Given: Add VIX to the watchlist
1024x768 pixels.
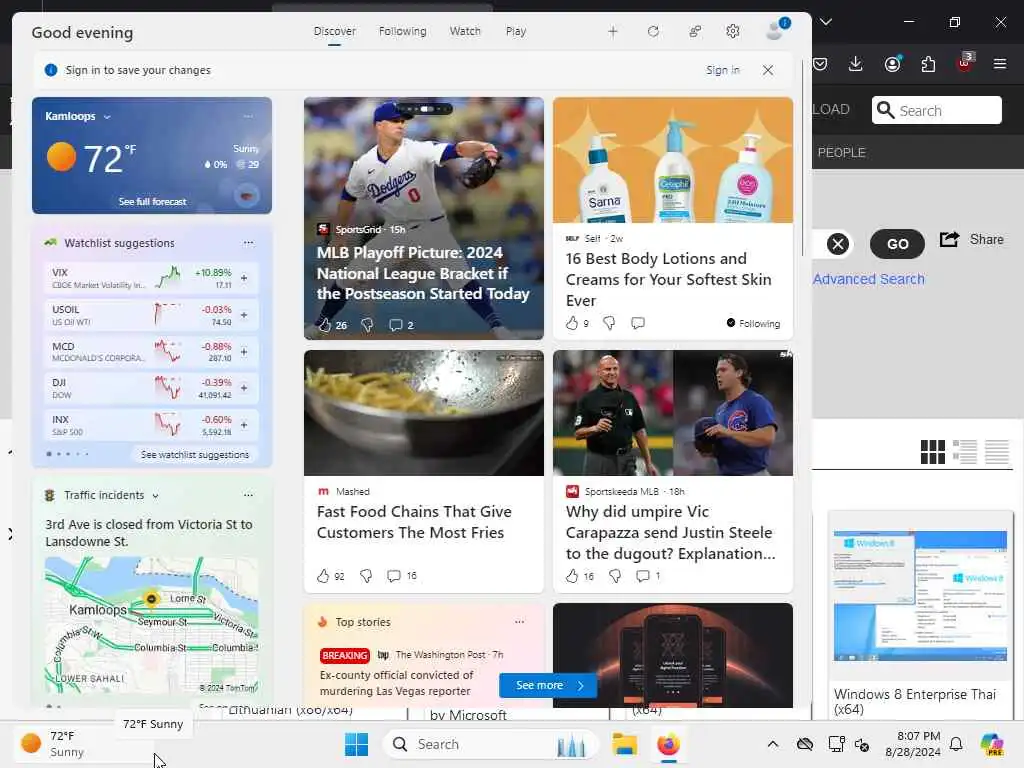Looking at the screenshot, I should 244,278.
